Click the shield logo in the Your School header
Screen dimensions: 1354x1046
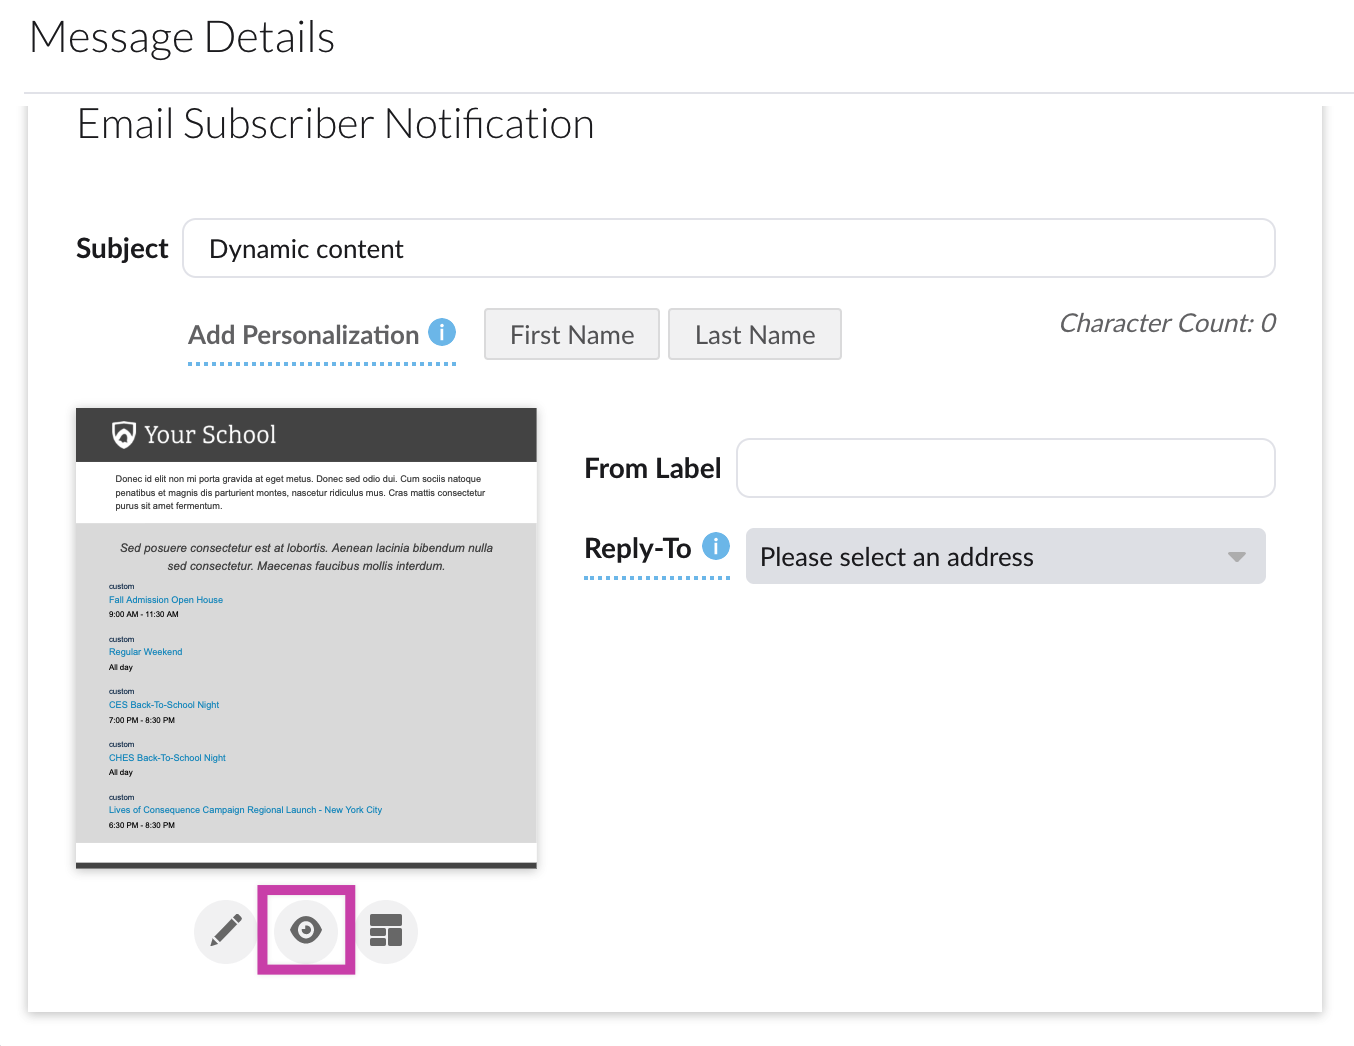121,434
